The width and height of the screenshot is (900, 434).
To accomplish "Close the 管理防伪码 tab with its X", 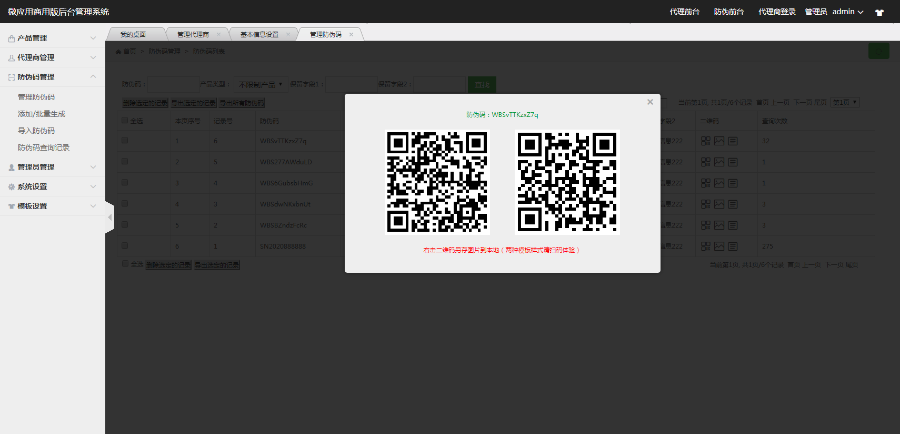I will (351, 34).
